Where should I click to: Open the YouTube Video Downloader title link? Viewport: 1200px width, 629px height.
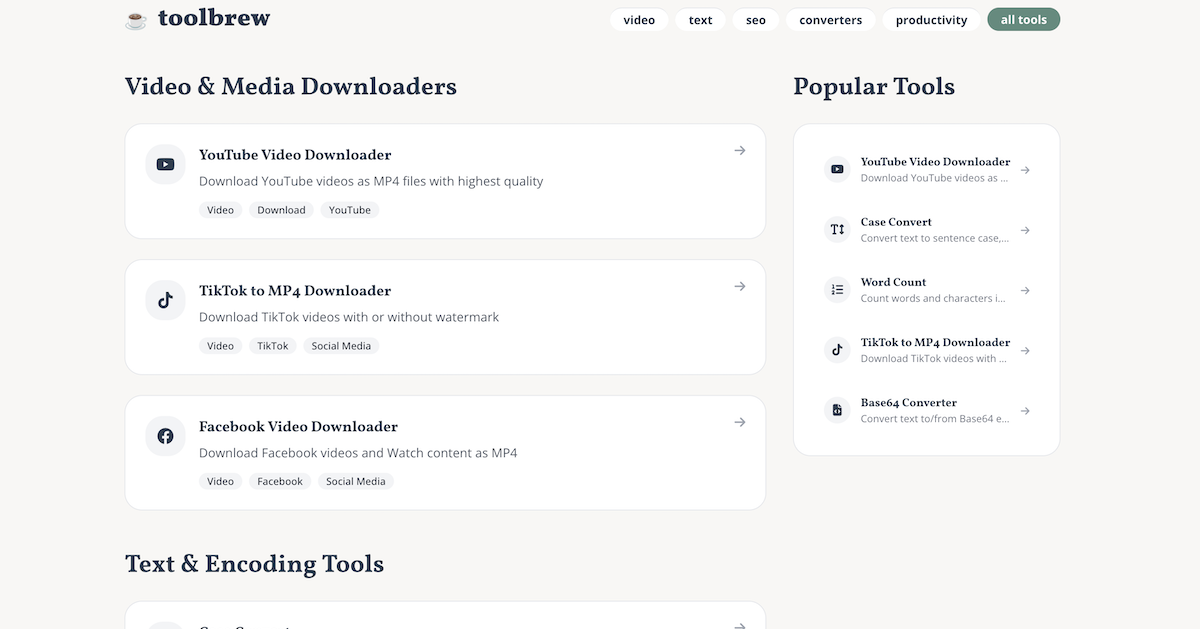294,154
